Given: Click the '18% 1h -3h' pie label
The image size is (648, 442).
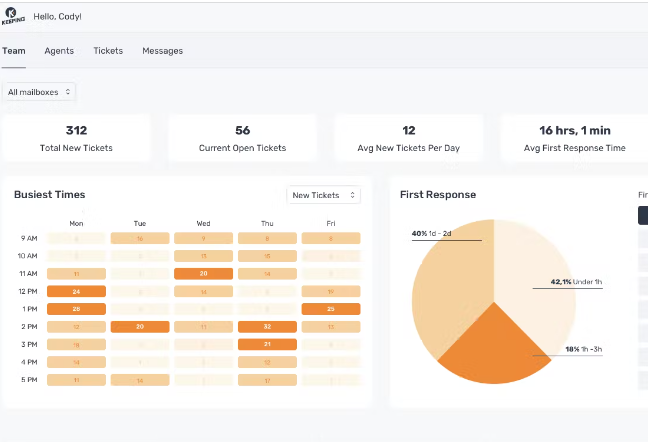Looking at the screenshot, I should [584, 349].
